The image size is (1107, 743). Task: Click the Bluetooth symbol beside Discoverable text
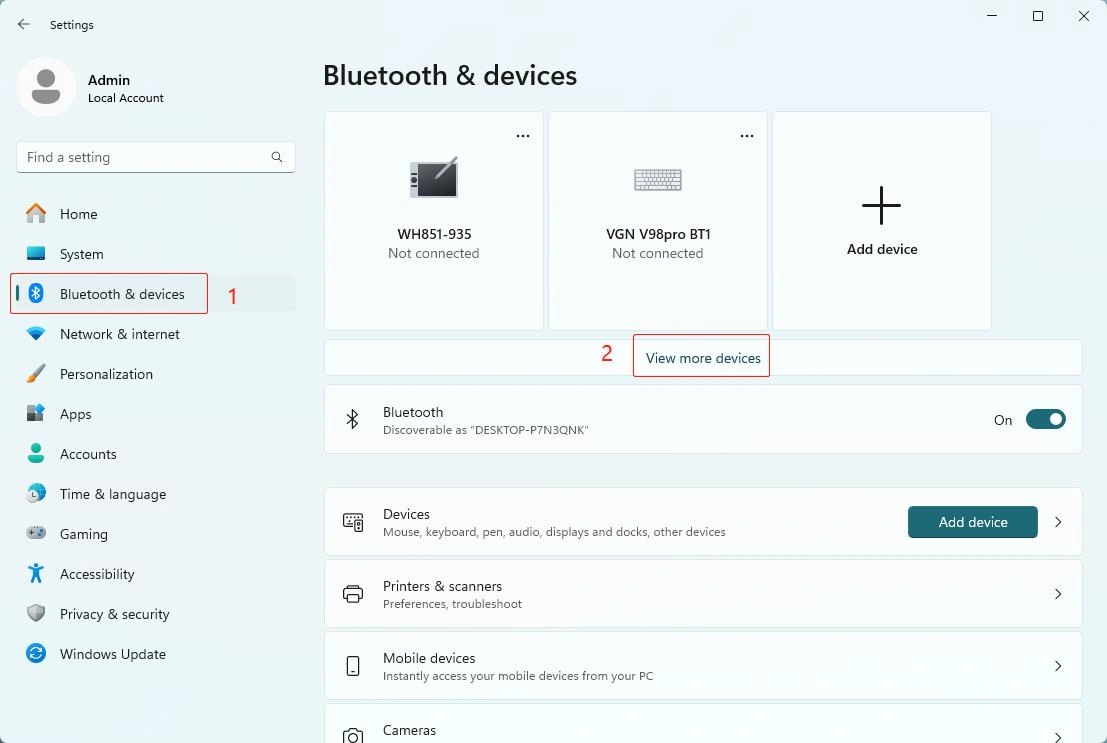pos(352,420)
